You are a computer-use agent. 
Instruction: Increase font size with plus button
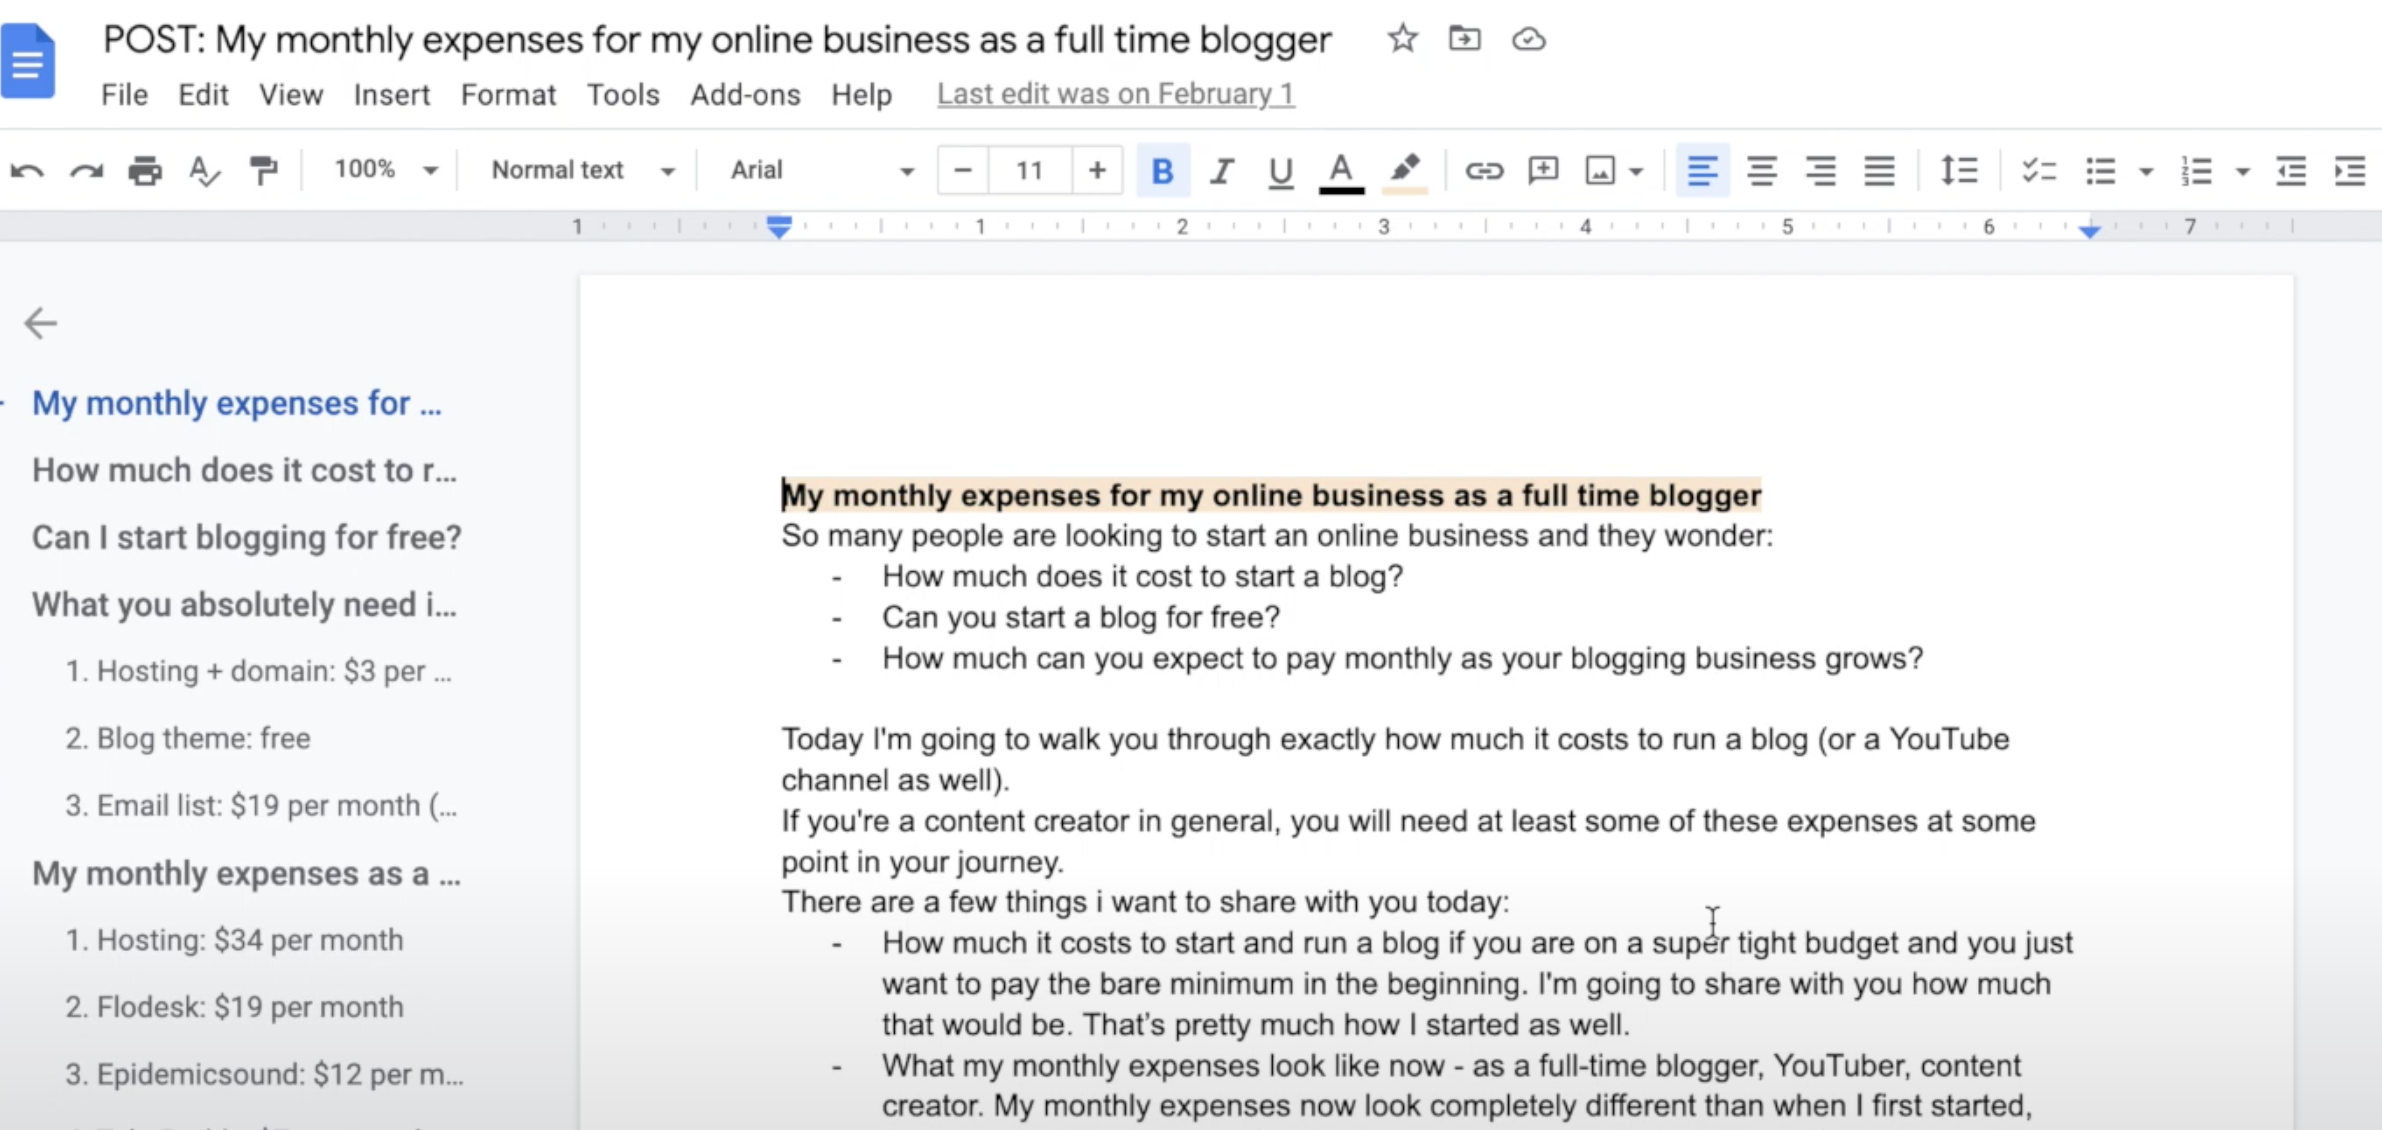(x=1097, y=171)
